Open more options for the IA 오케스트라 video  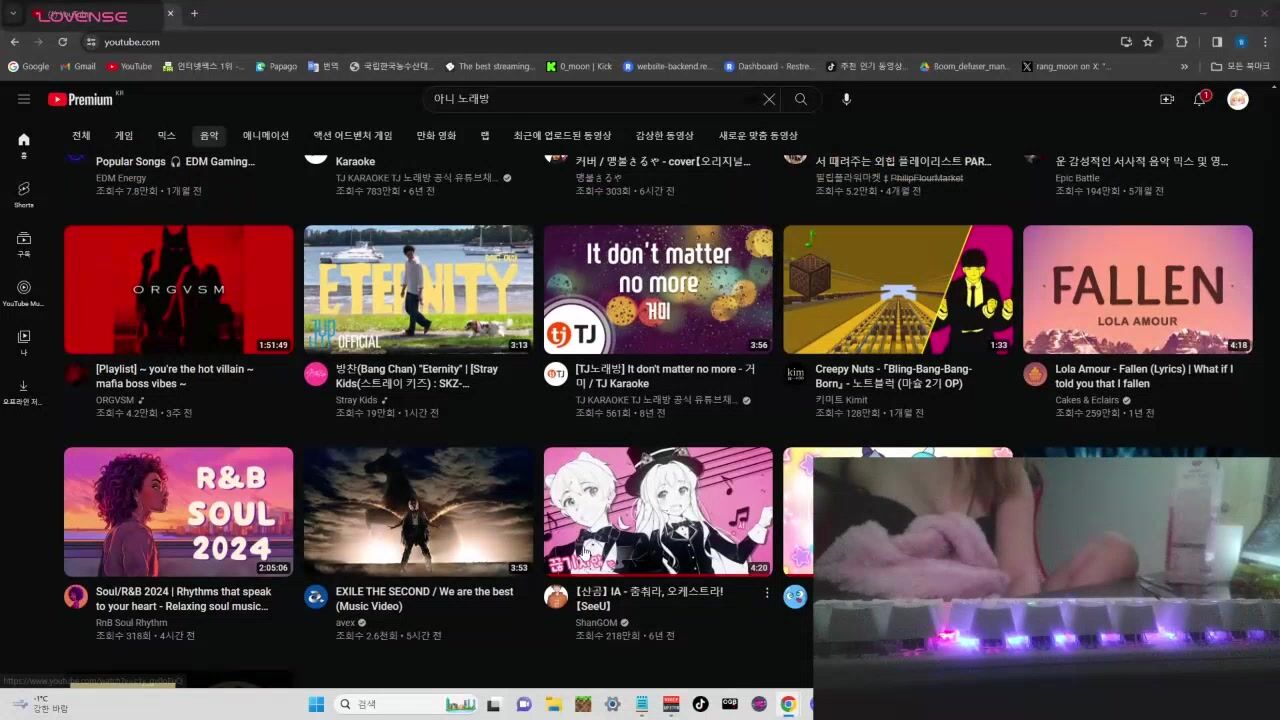tap(767, 594)
